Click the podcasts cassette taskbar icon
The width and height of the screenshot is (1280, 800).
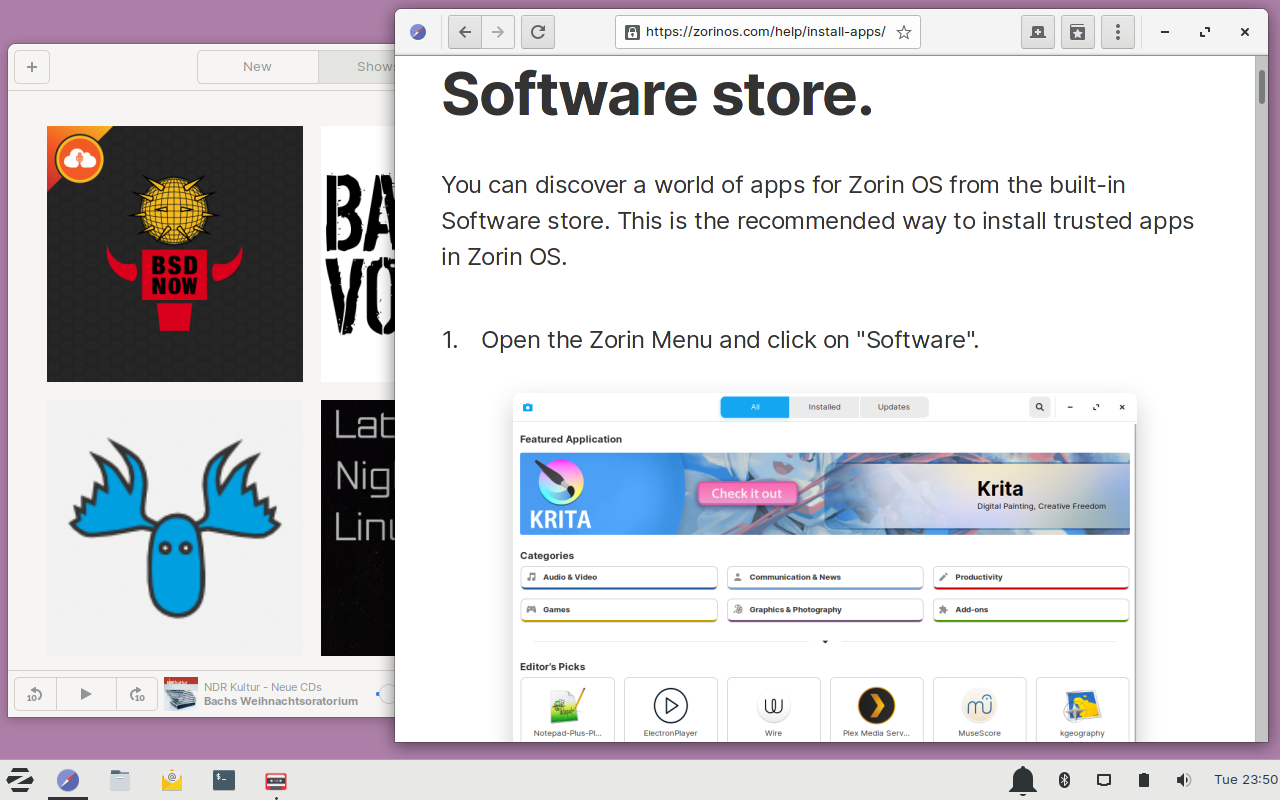276,780
